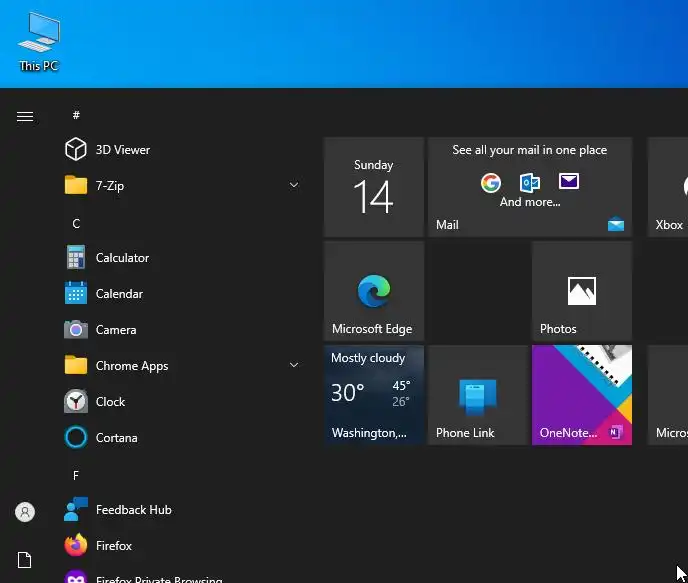Open the Feedback Hub icon
688x583 pixels.
tap(76, 509)
